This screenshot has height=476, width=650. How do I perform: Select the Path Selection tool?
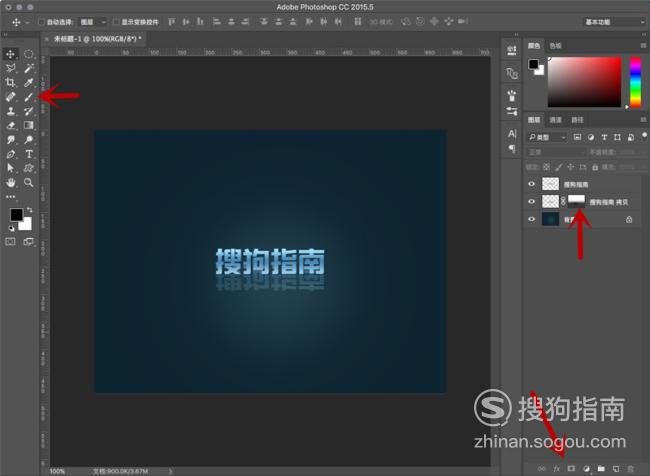tap(10, 168)
